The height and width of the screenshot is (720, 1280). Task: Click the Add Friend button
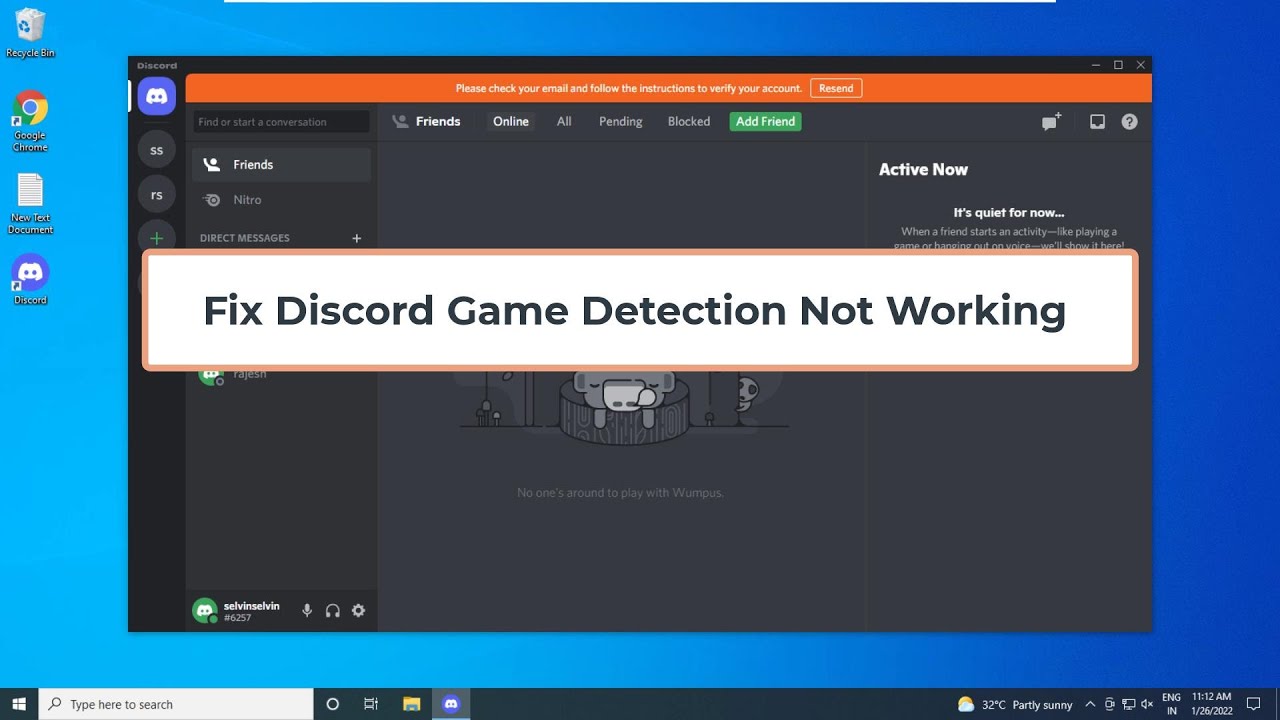click(765, 121)
